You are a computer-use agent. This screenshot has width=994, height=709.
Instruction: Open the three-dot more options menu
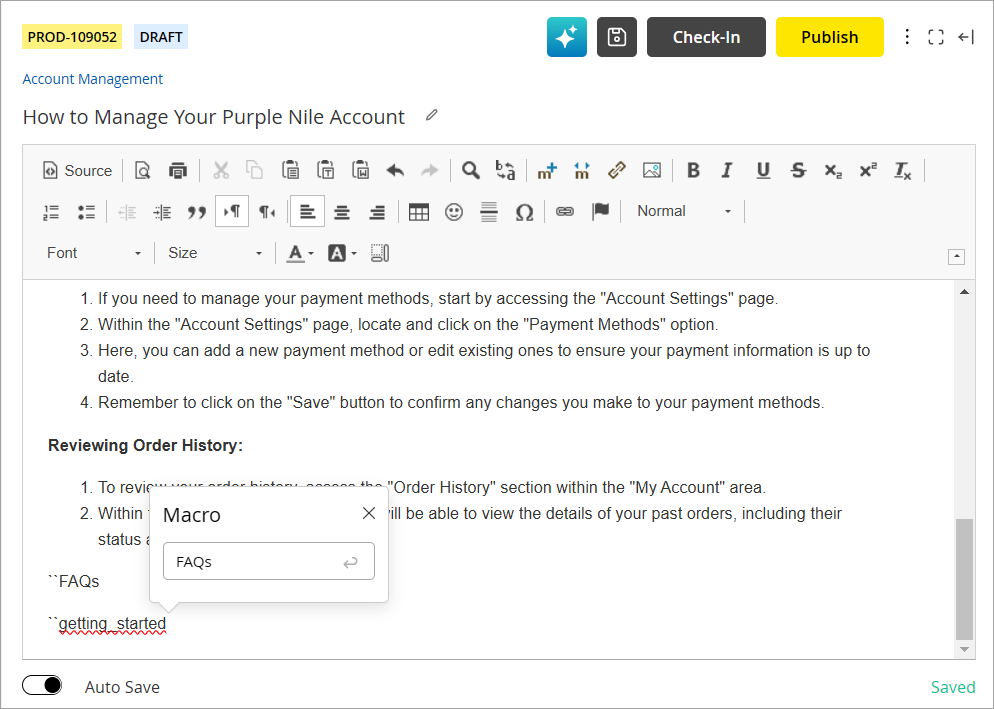(907, 37)
